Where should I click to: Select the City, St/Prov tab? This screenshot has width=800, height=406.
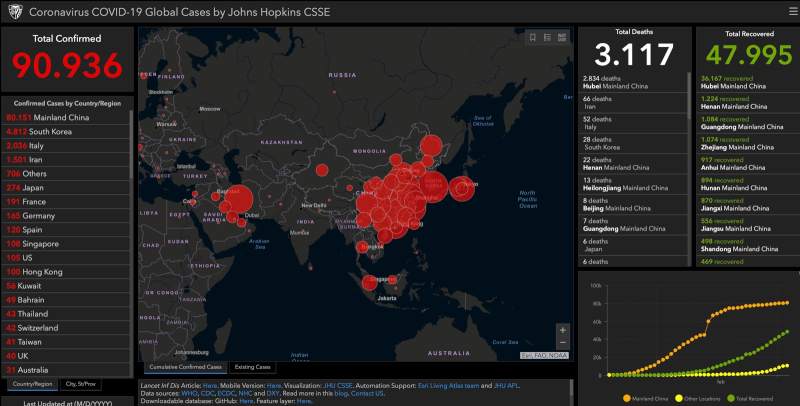(x=81, y=384)
